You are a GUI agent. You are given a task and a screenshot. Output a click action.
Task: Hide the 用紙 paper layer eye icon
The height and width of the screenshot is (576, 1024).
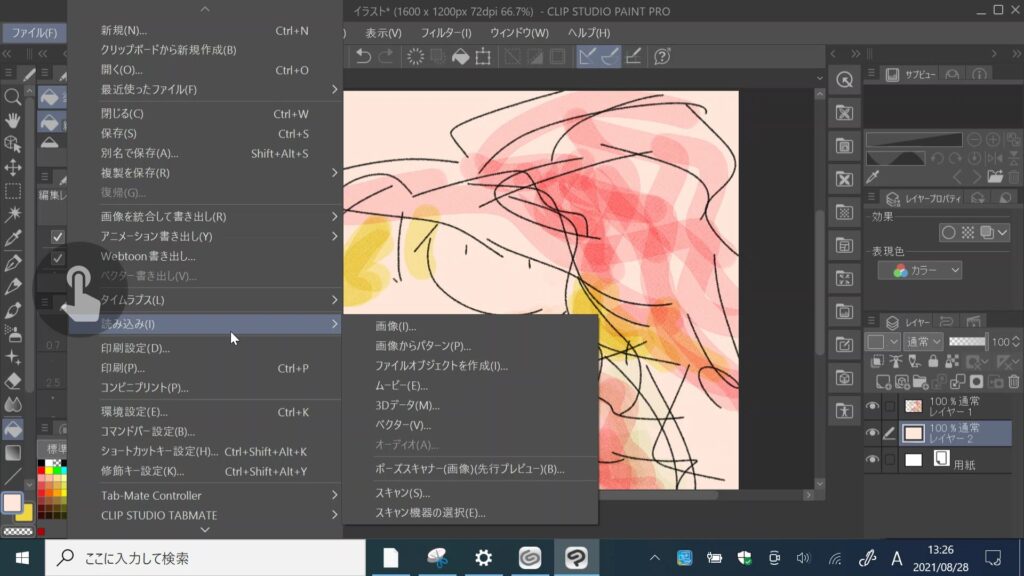click(872, 460)
